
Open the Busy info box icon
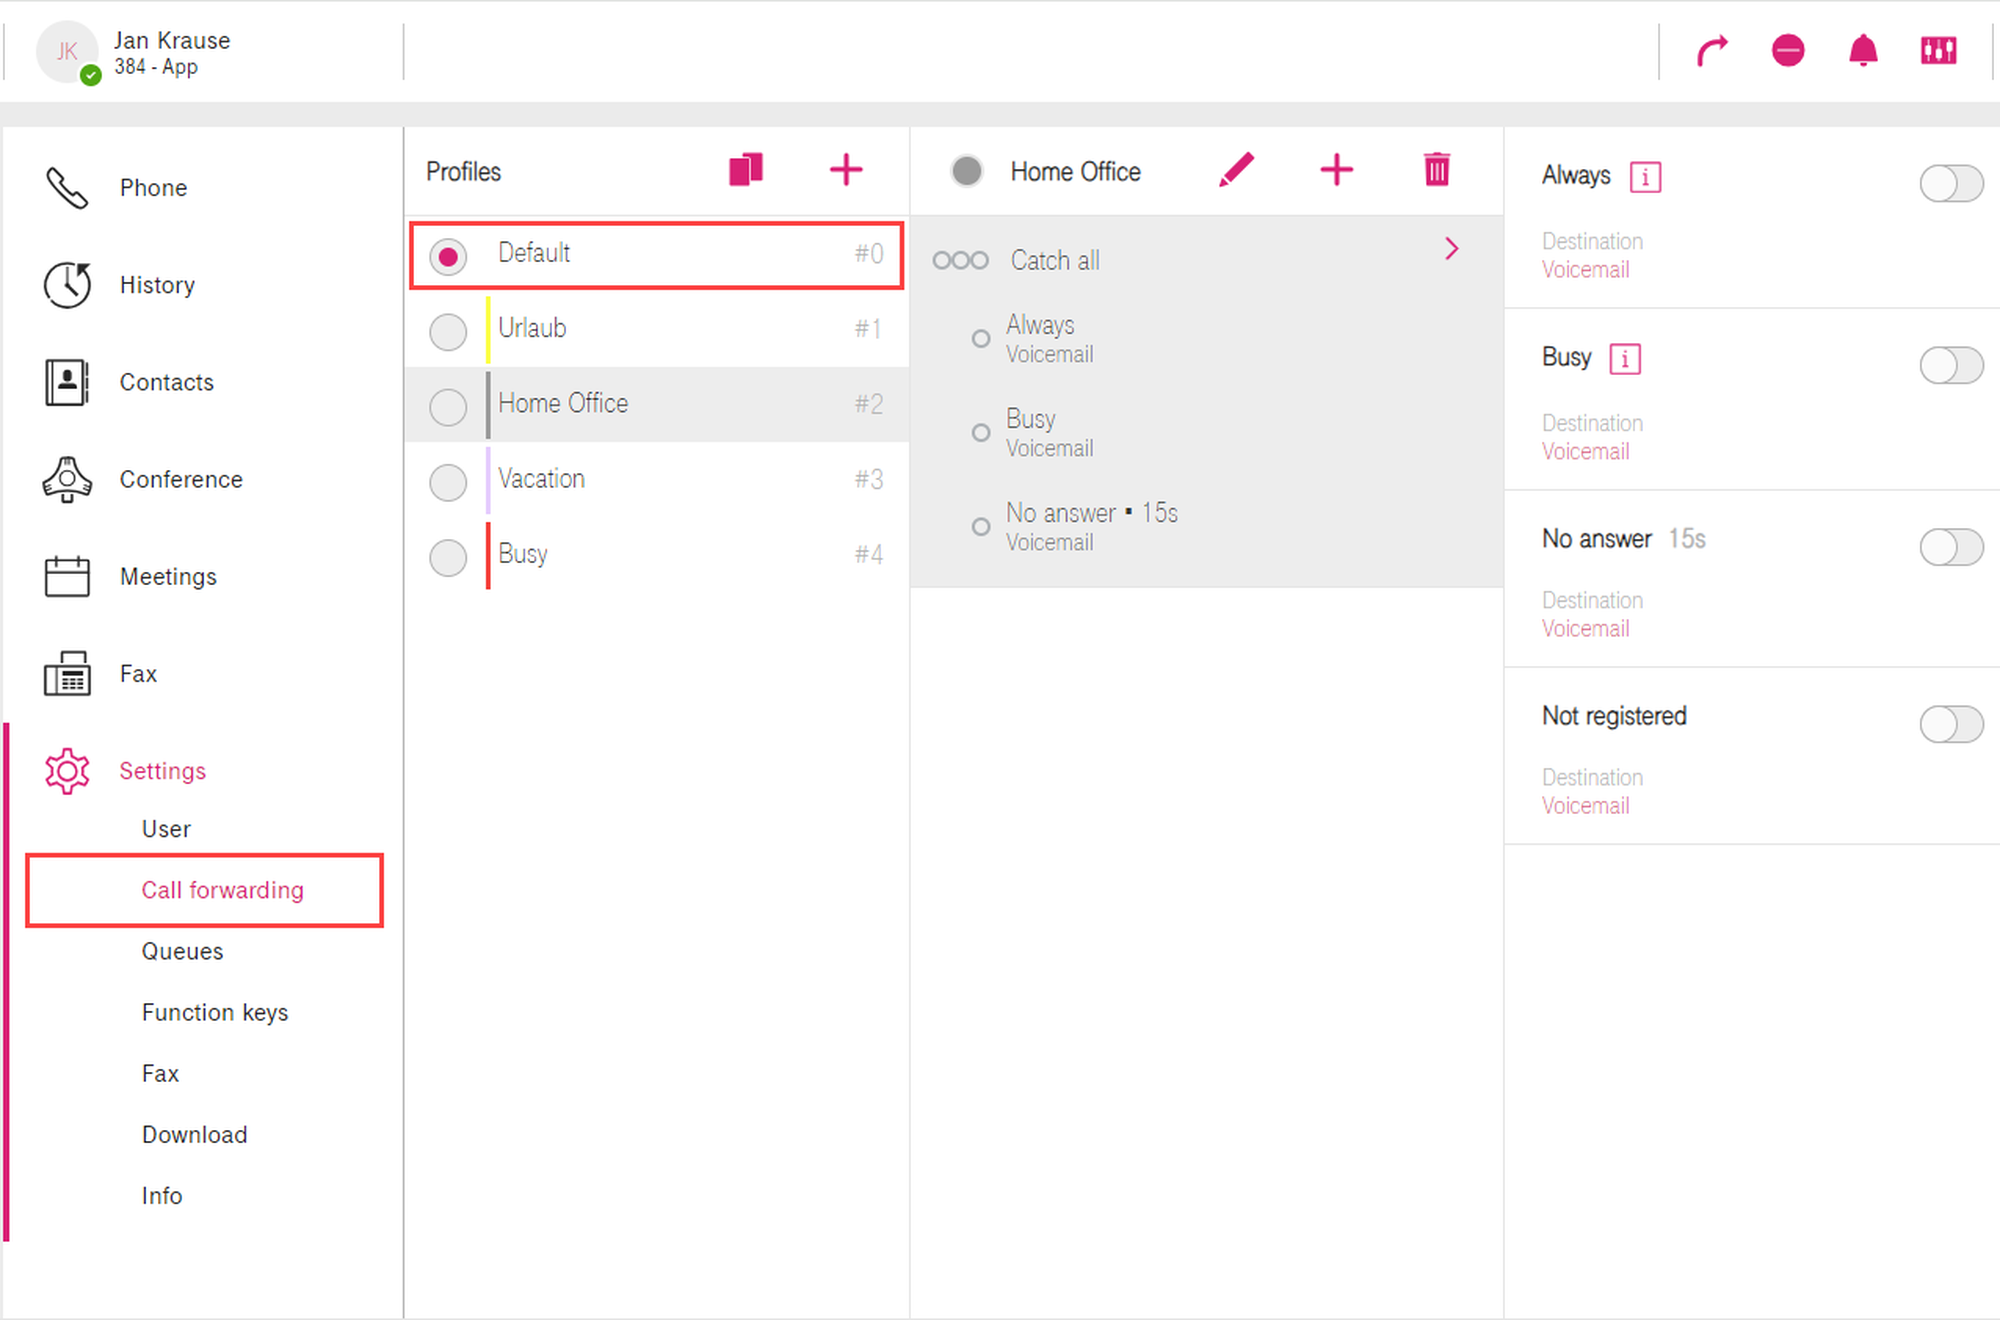(x=1625, y=359)
